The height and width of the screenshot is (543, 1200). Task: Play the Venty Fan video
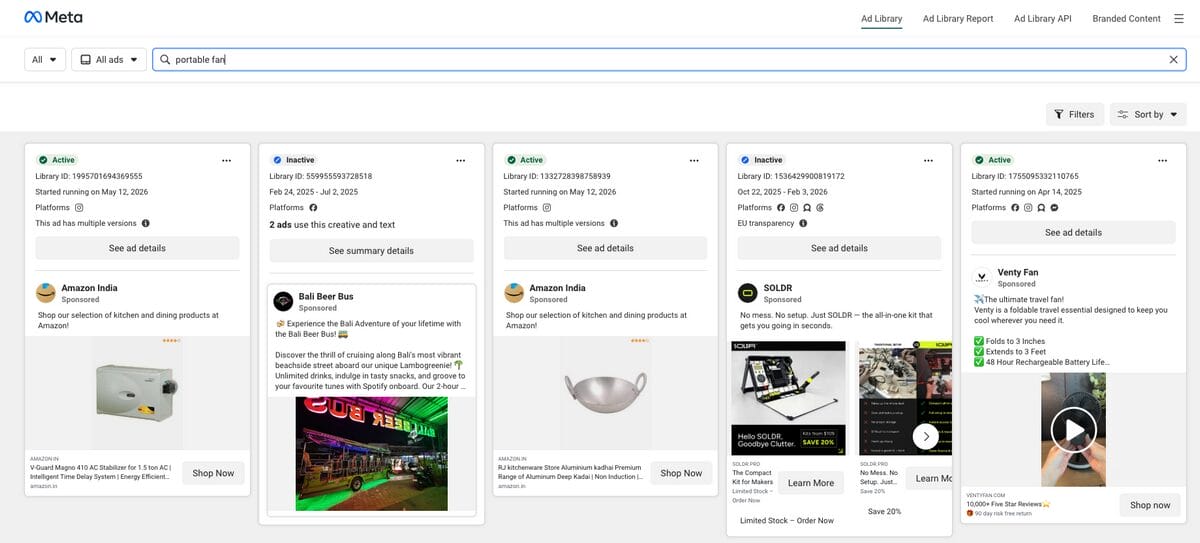[1074, 430]
